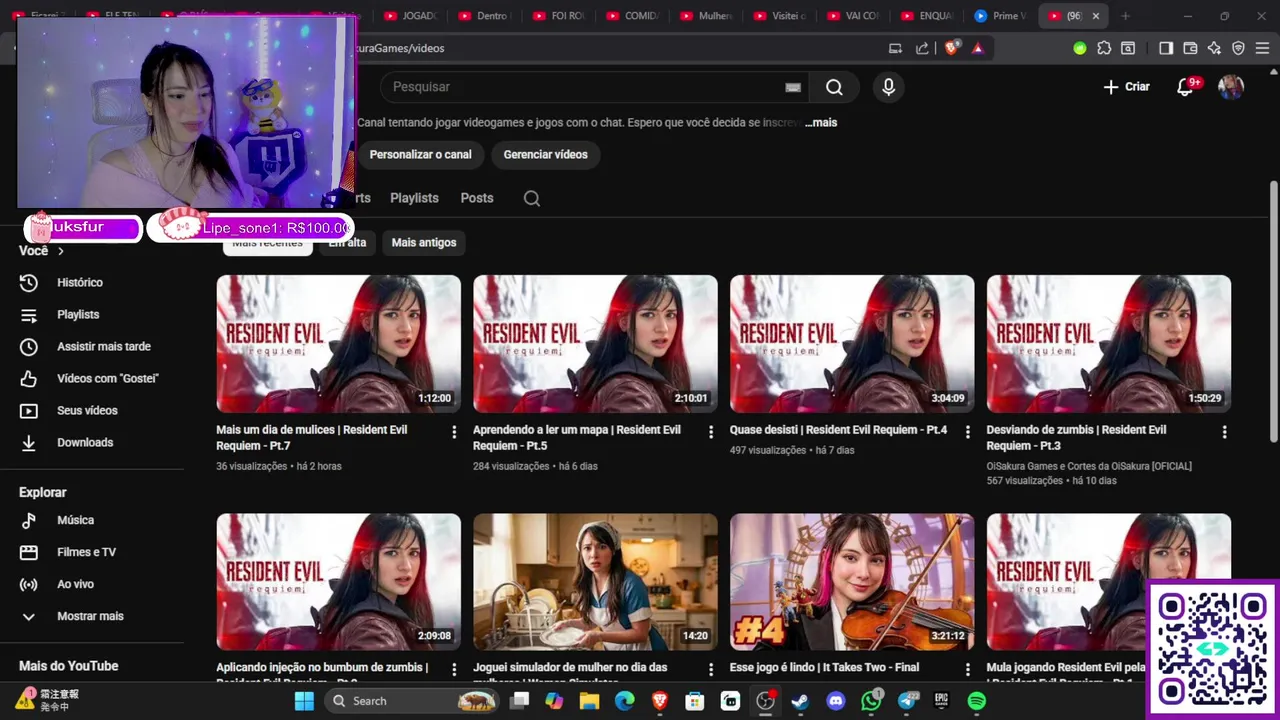Open WhatsApp from the taskbar
Screen dimensions: 1280x720
[871, 701]
